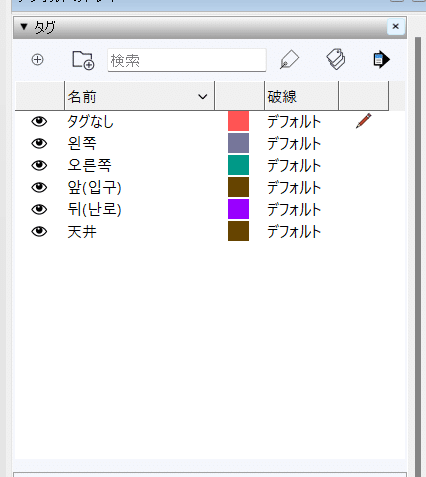Change the teal color of 오른쪽
The width and height of the screenshot is (426, 477).
point(238,165)
